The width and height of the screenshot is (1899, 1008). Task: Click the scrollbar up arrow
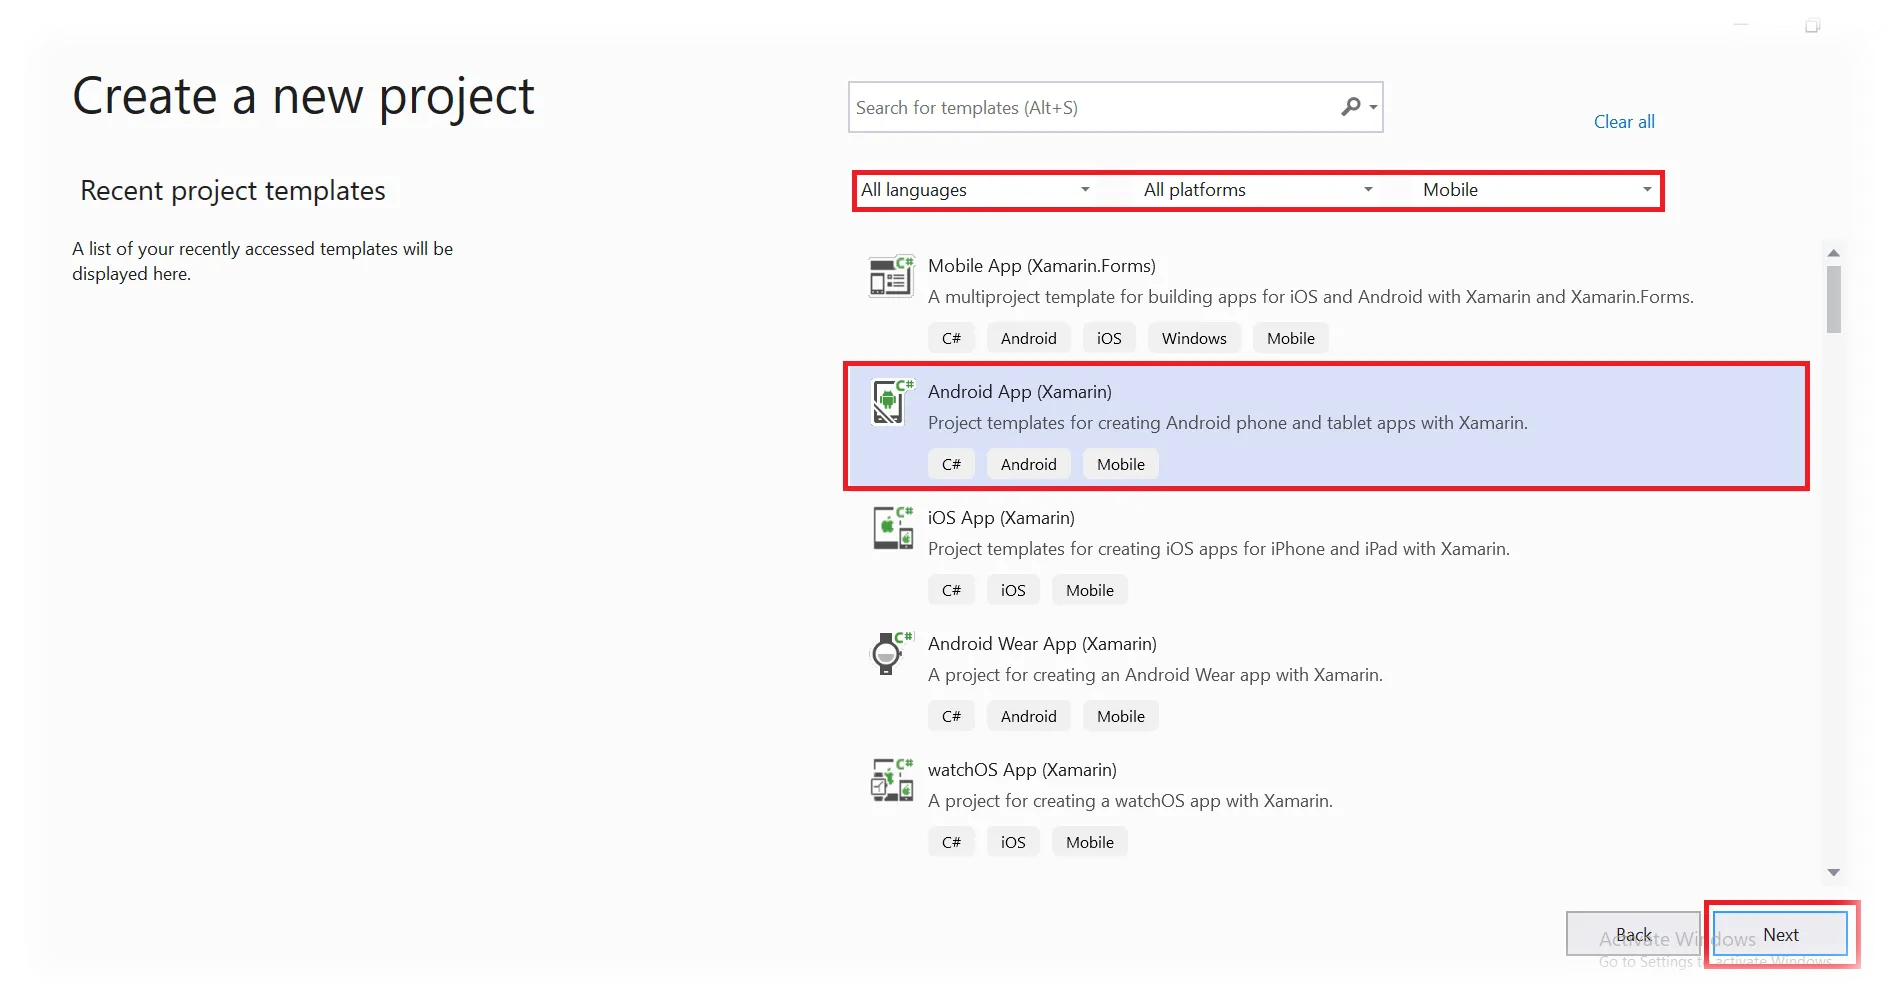coord(1833,253)
